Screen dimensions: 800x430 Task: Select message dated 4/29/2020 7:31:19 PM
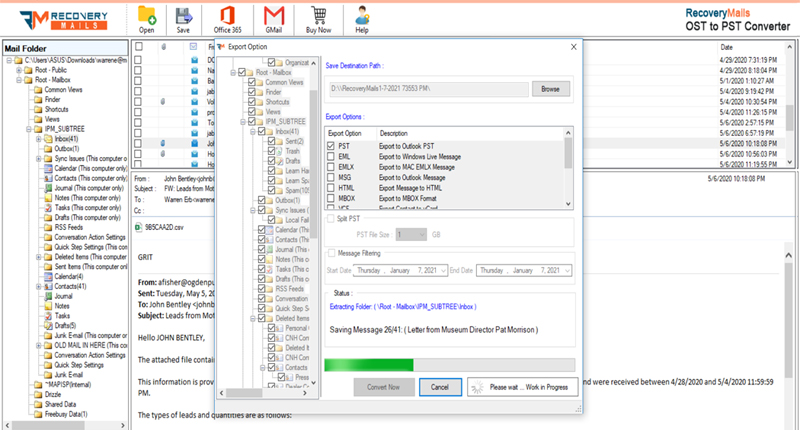[748, 60]
